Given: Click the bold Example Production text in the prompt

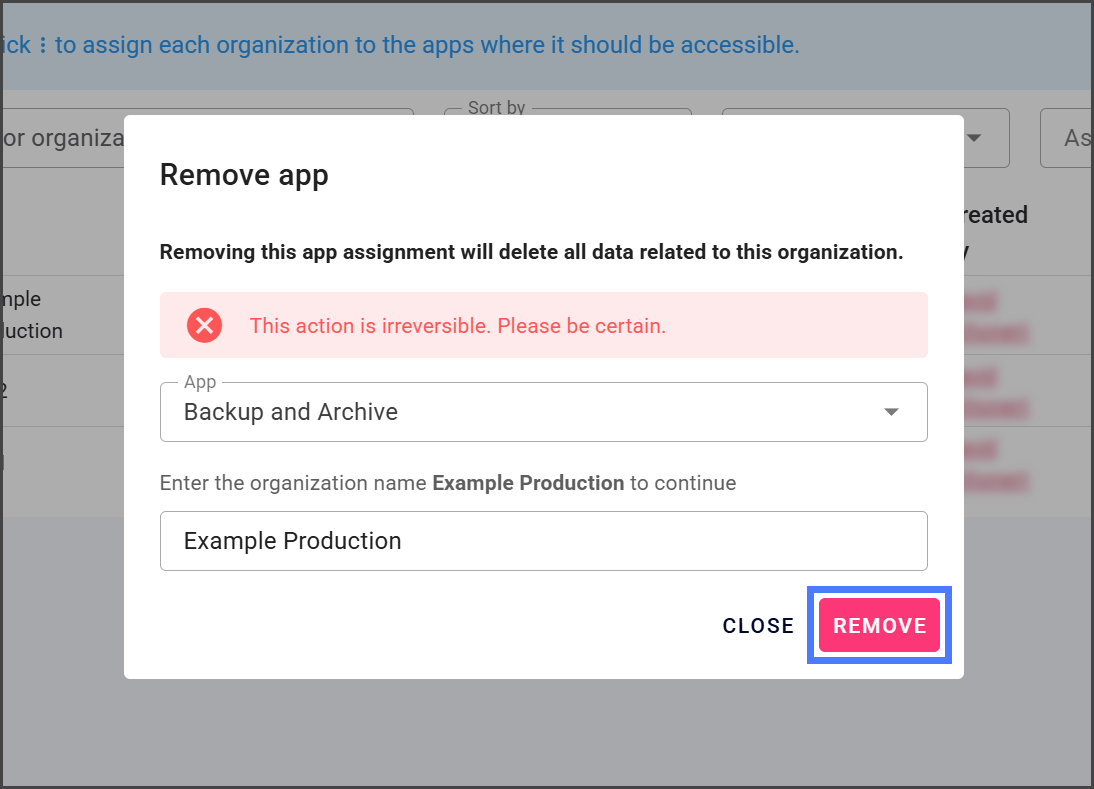Looking at the screenshot, I should pyautogui.click(x=528, y=483).
